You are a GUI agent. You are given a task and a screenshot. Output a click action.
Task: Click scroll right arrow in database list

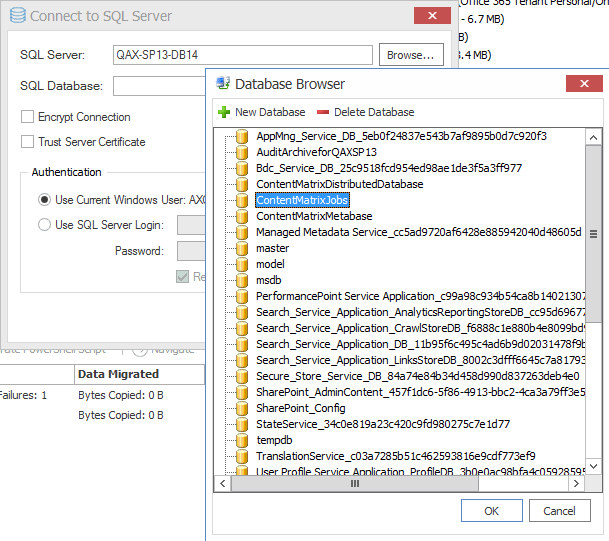[x=576, y=484]
